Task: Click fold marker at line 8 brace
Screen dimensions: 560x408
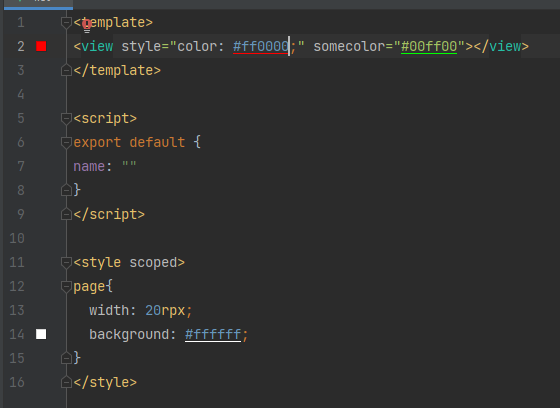Action: click(66, 190)
